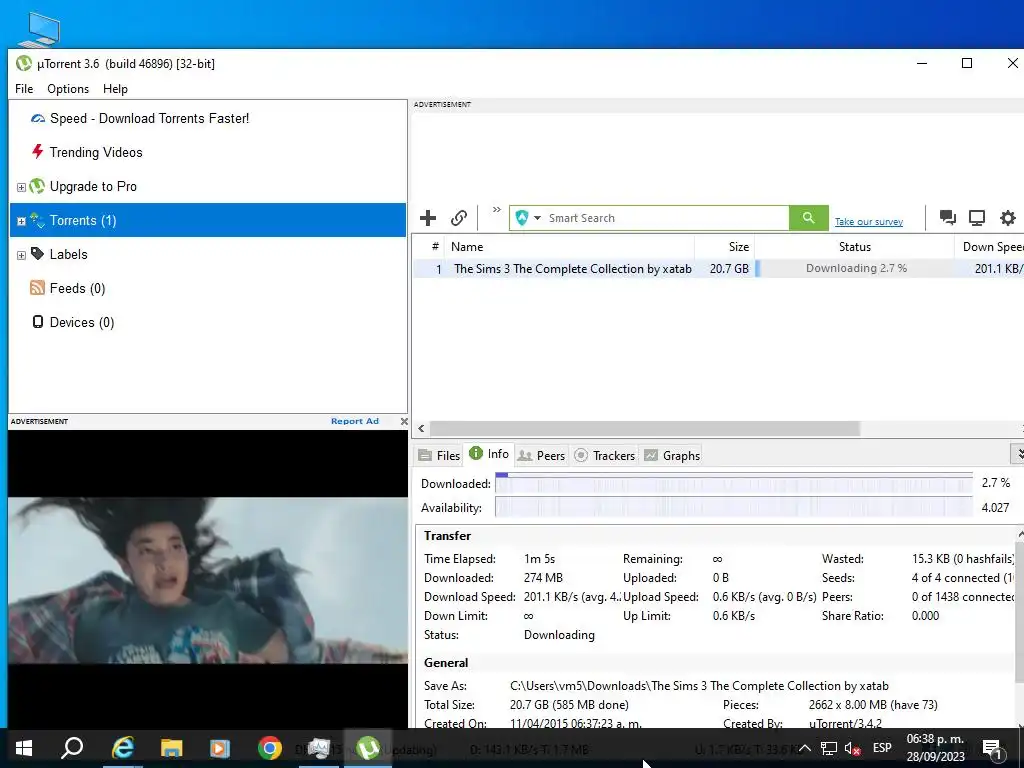Click the 20.7 GB size cell
The width and height of the screenshot is (1024, 768).
(x=729, y=268)
